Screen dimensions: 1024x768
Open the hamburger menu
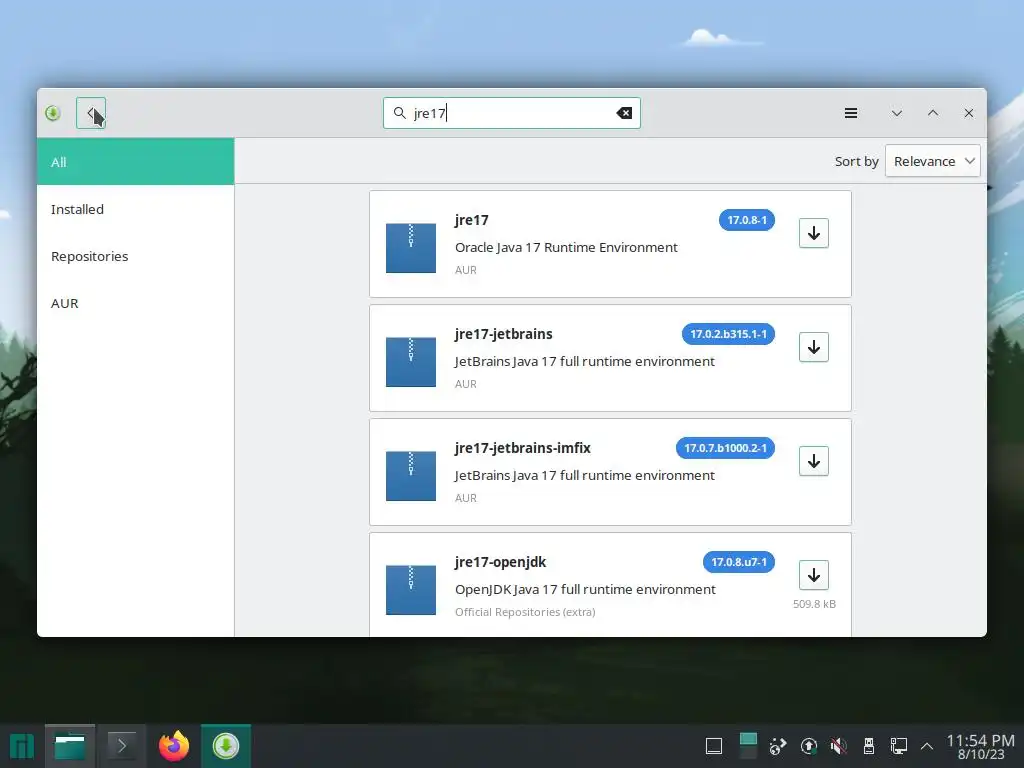850,113
